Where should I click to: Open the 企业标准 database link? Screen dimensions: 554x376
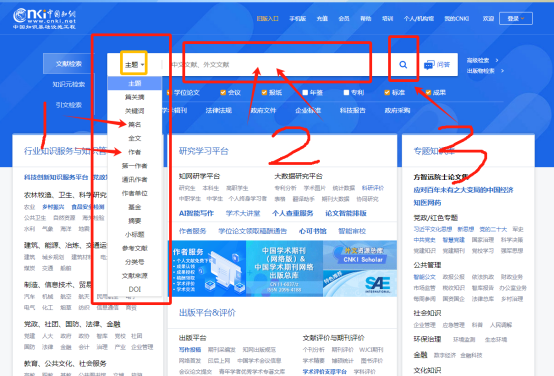click(x=308, y=111)
